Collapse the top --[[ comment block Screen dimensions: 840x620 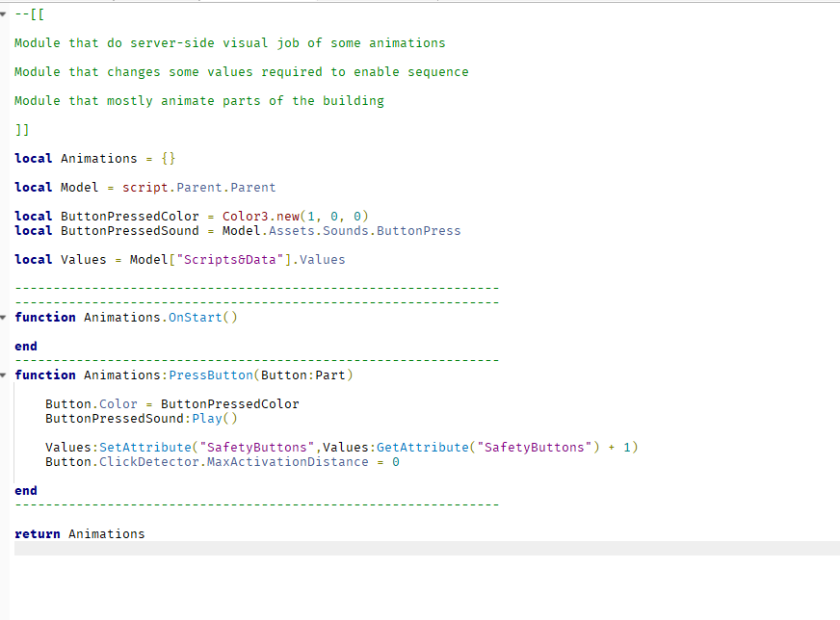tap(6, 14)
